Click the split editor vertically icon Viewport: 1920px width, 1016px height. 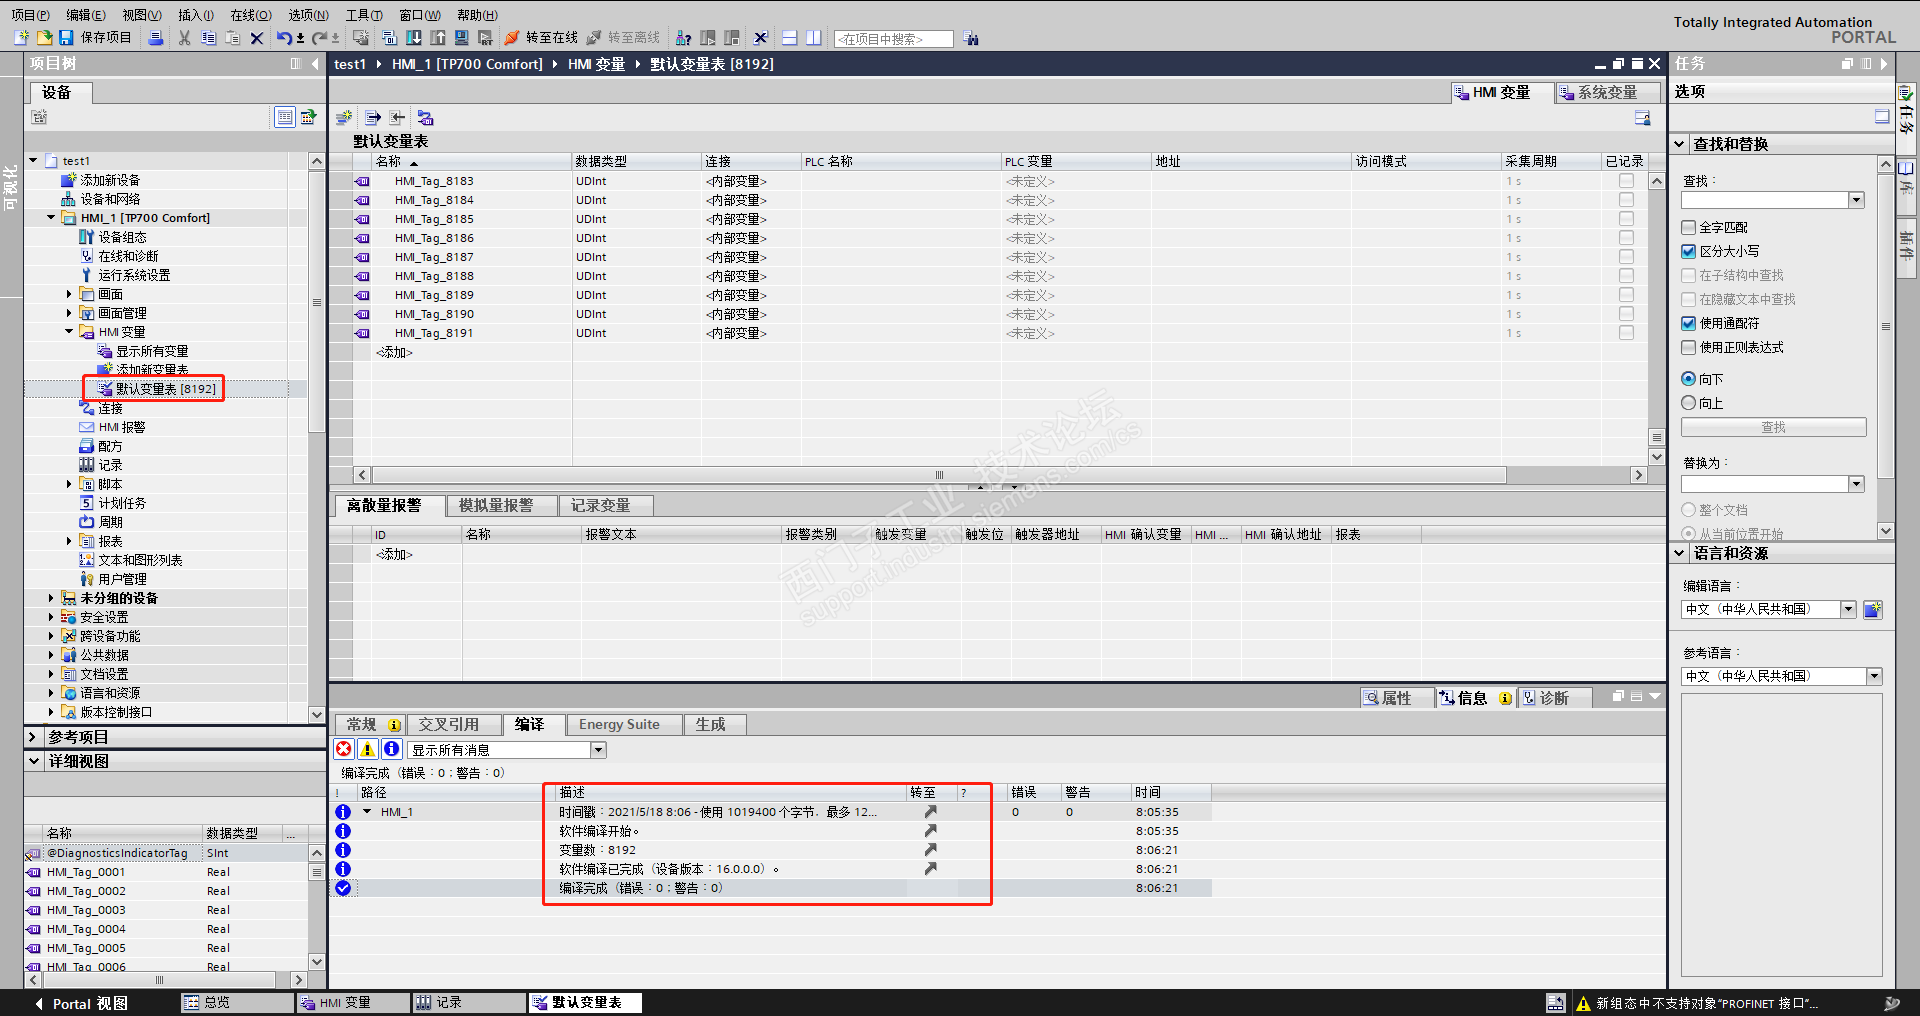point(814,38)
